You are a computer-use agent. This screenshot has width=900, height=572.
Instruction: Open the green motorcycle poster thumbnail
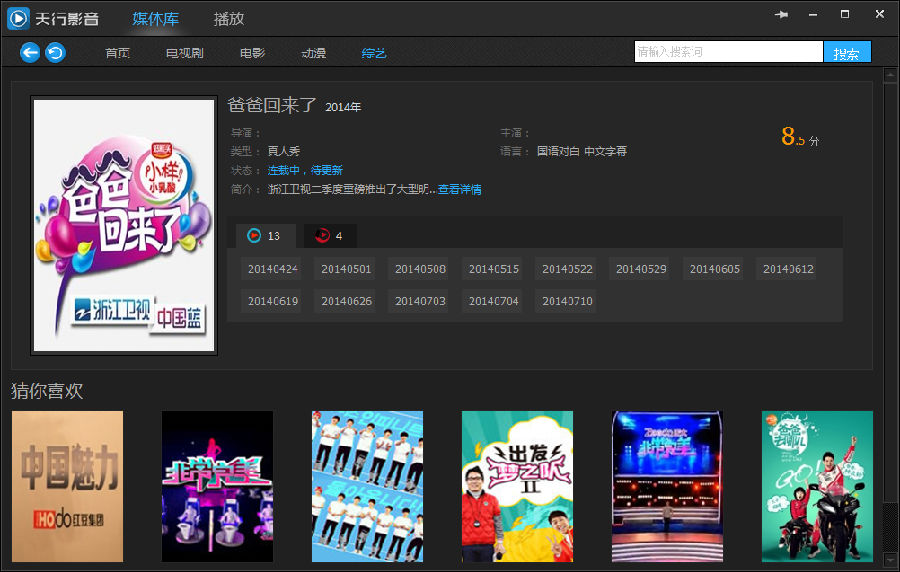tap(817, 487)
